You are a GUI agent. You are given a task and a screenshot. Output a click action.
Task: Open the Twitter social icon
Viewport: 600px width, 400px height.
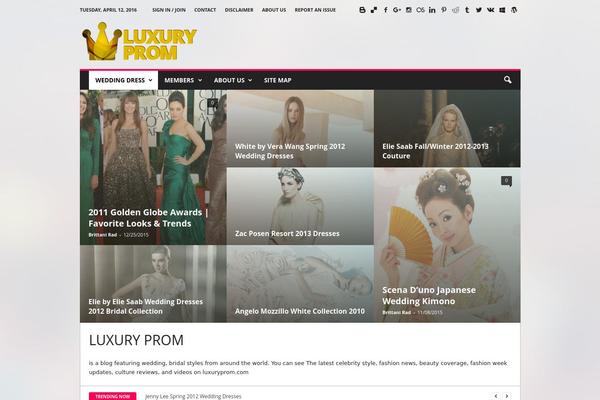coord(479,10)
